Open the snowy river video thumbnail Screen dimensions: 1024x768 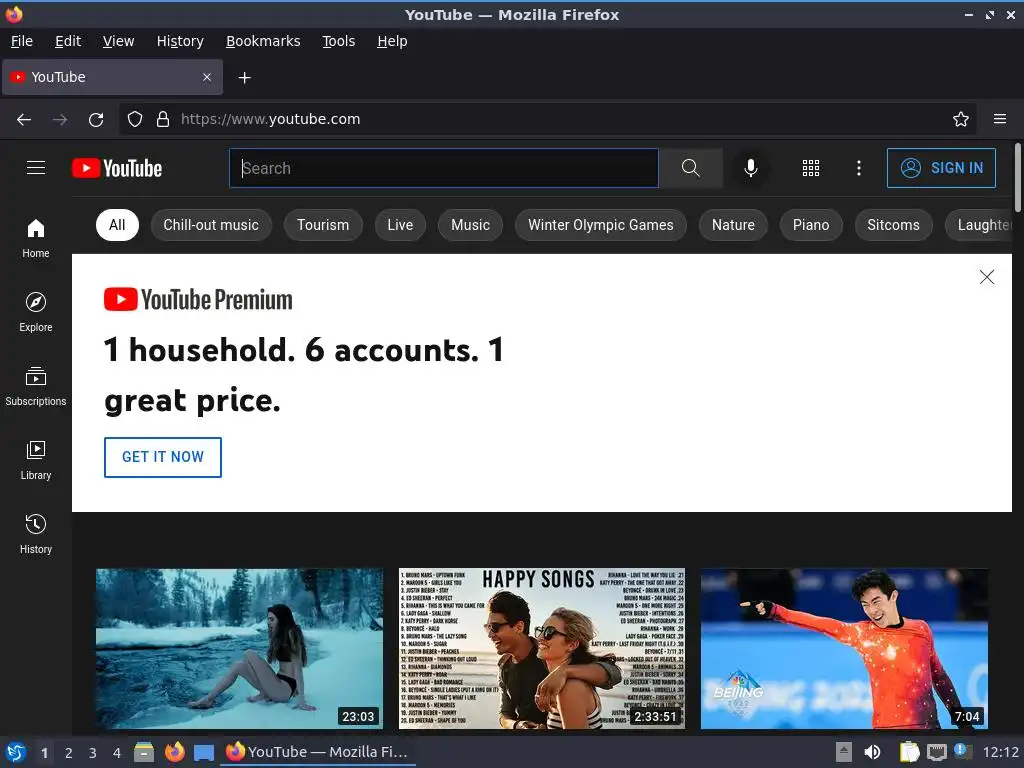click(239, 648)
